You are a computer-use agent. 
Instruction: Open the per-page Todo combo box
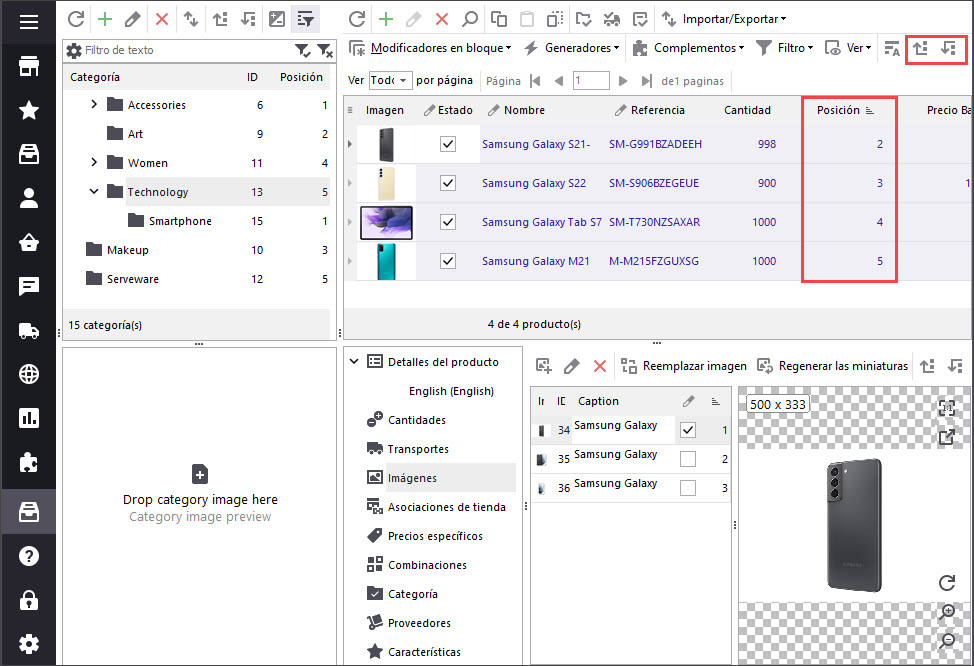390,80
